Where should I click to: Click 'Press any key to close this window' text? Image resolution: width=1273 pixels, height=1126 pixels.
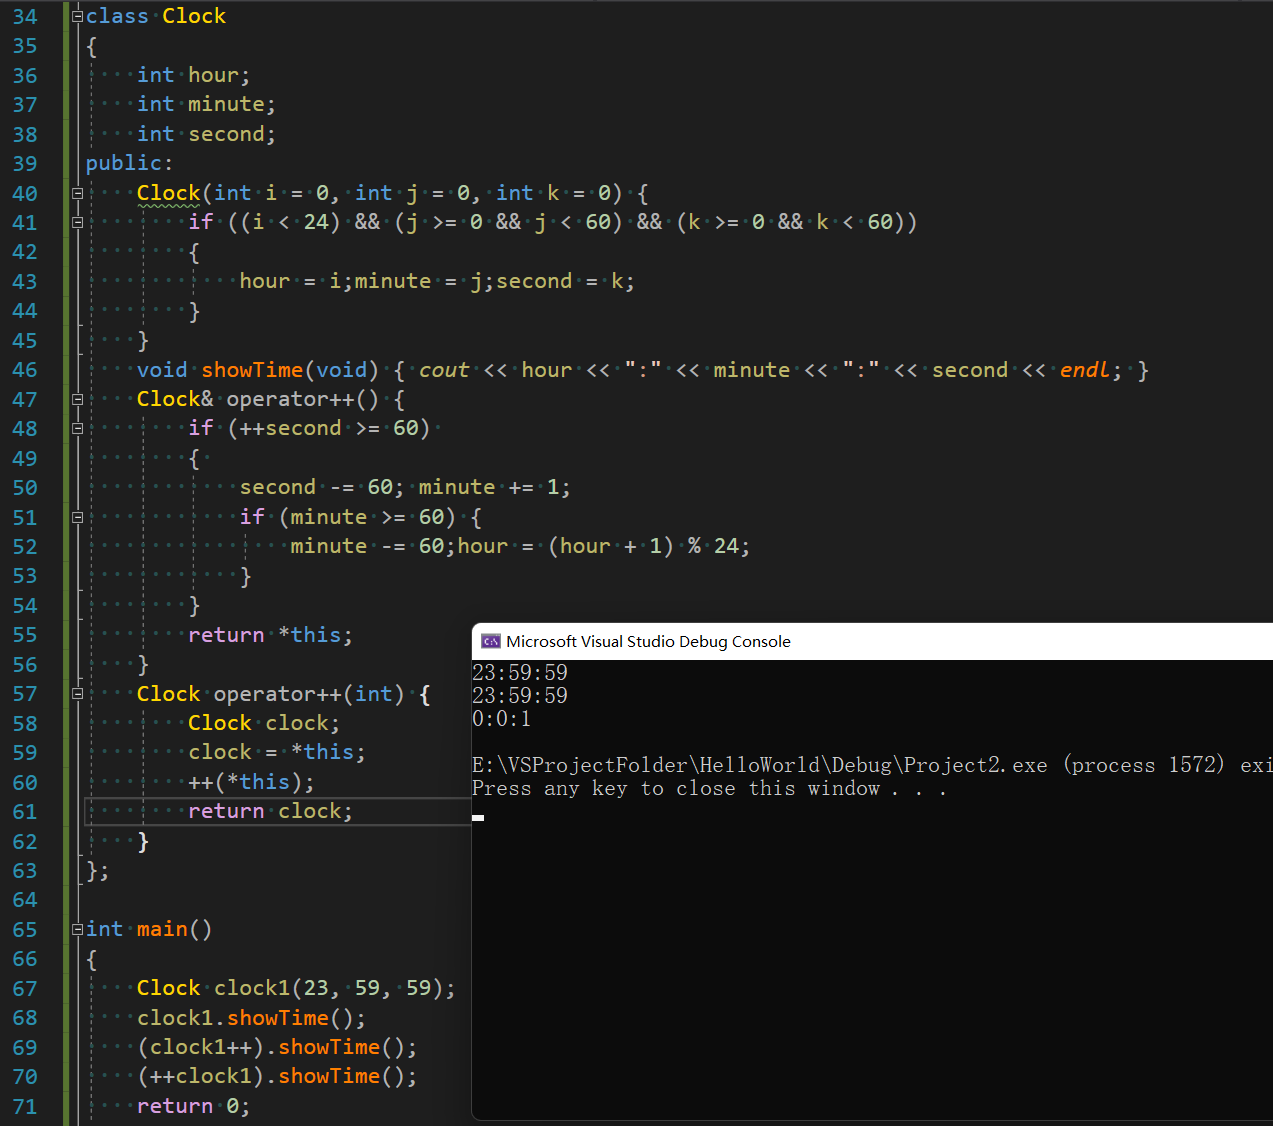point(676,789)
